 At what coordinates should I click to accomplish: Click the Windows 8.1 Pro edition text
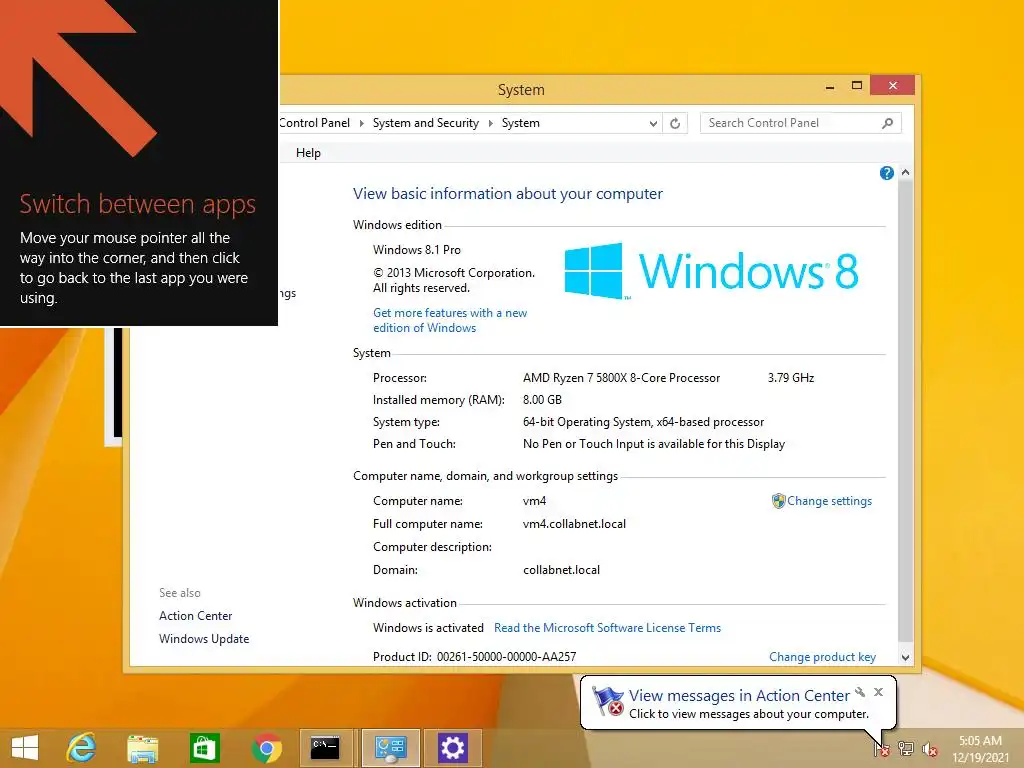417,249
